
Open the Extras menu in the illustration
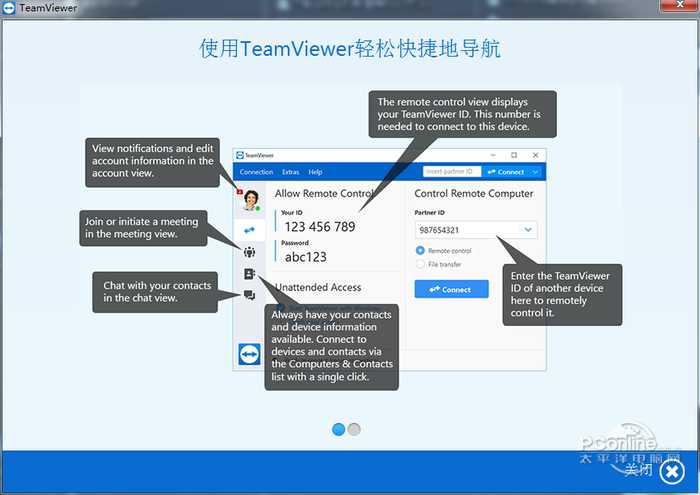(291, 172)
